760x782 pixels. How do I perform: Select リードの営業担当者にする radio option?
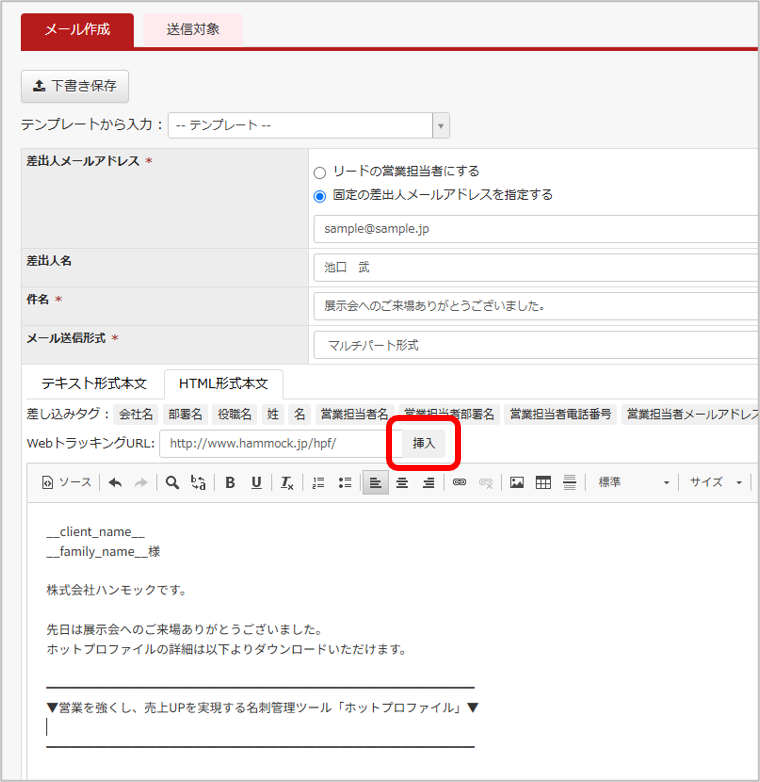[320, 173]
